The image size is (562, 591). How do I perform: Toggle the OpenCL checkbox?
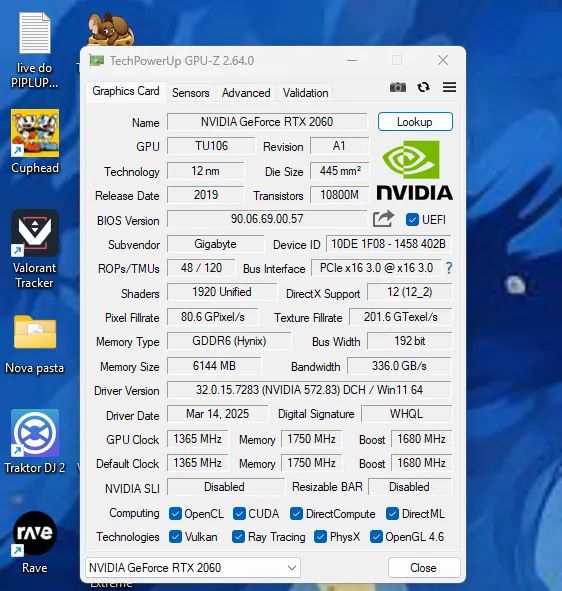click(175, 513)
